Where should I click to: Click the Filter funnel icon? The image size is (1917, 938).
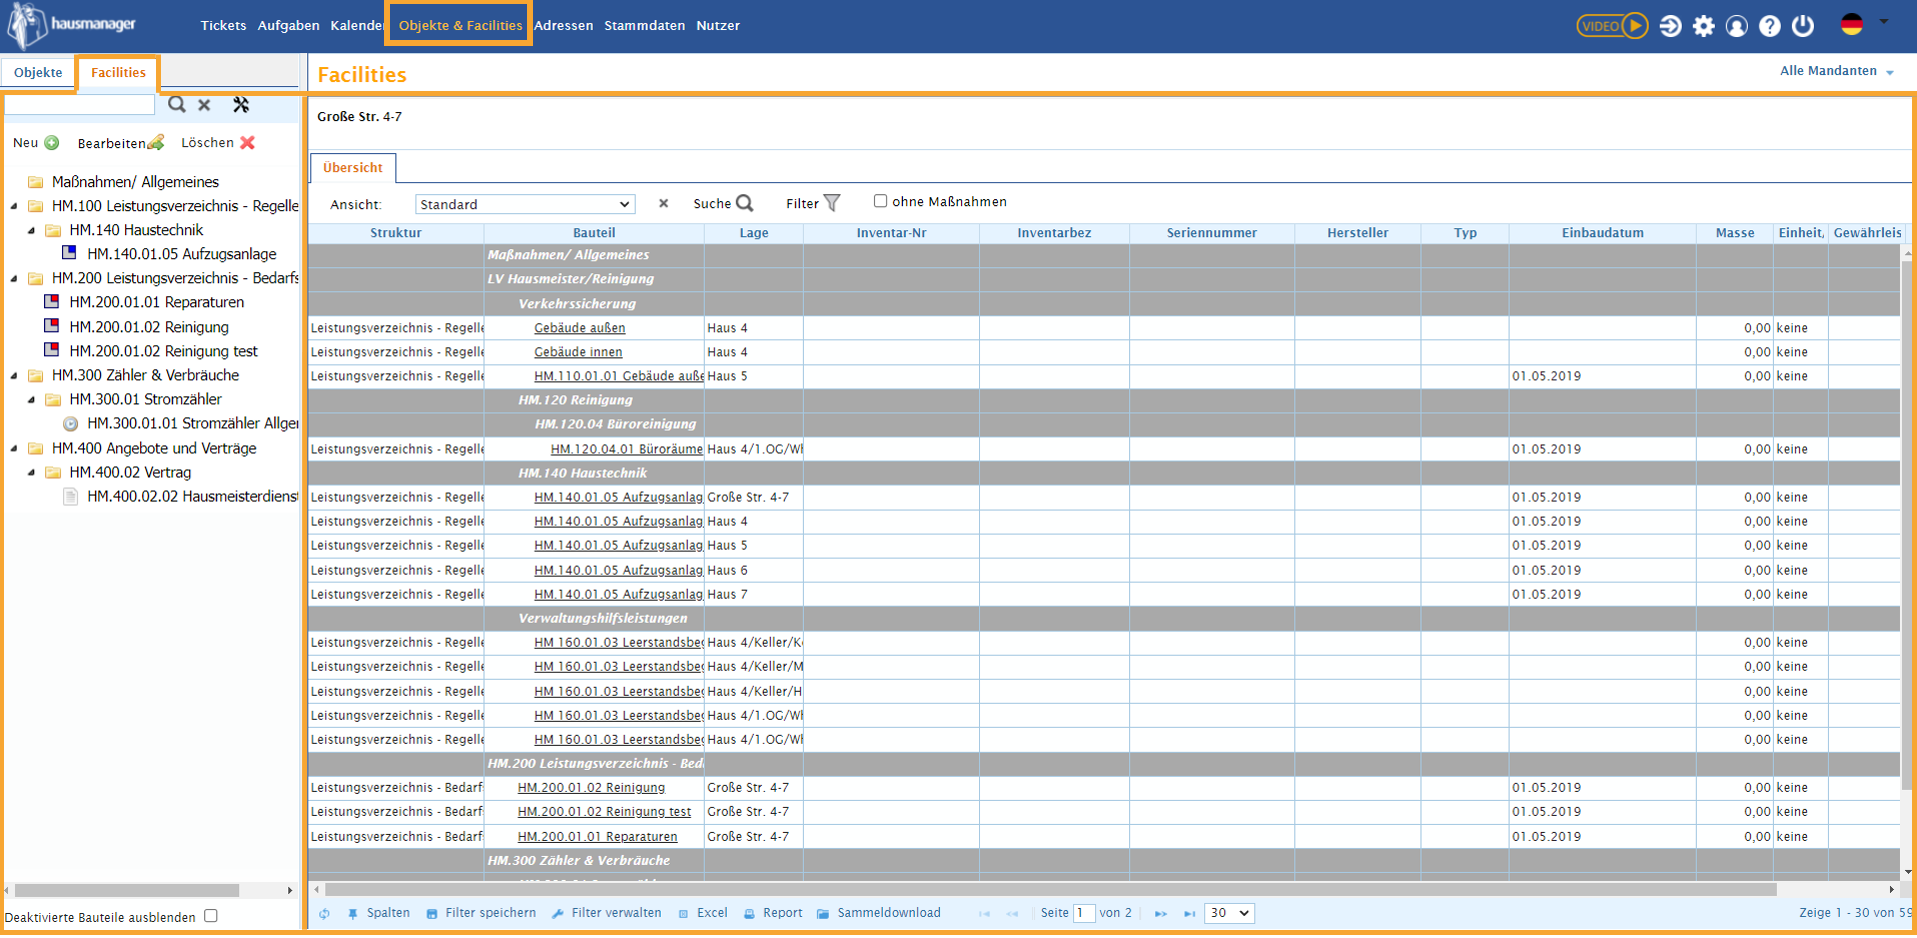click(x=832, y=203)
